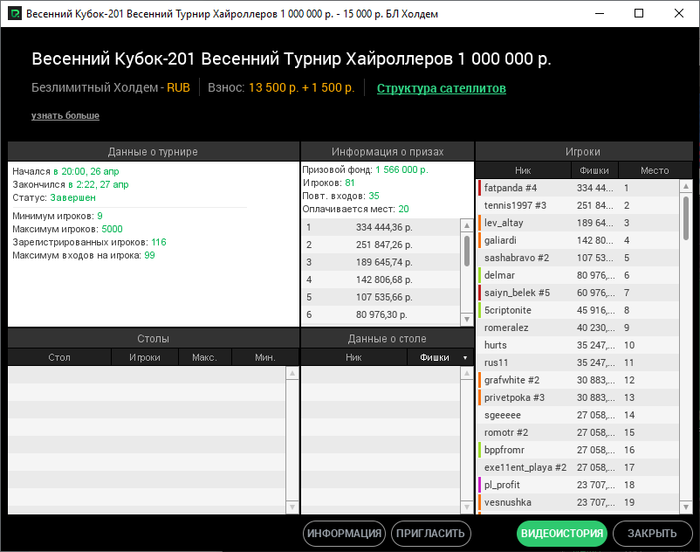700x552 pixels.
Task: Sort players by Ник column header
Action: click(523, 170)
